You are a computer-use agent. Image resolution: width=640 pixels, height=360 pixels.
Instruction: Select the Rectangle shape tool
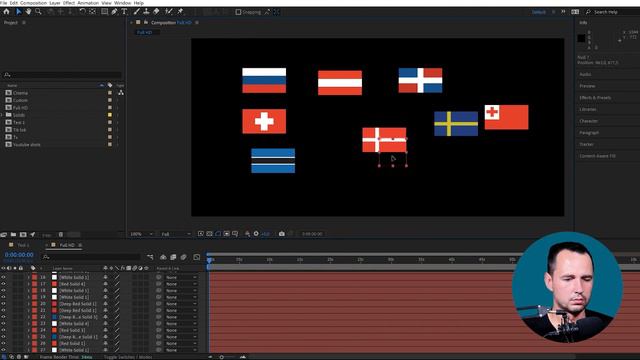104,12
